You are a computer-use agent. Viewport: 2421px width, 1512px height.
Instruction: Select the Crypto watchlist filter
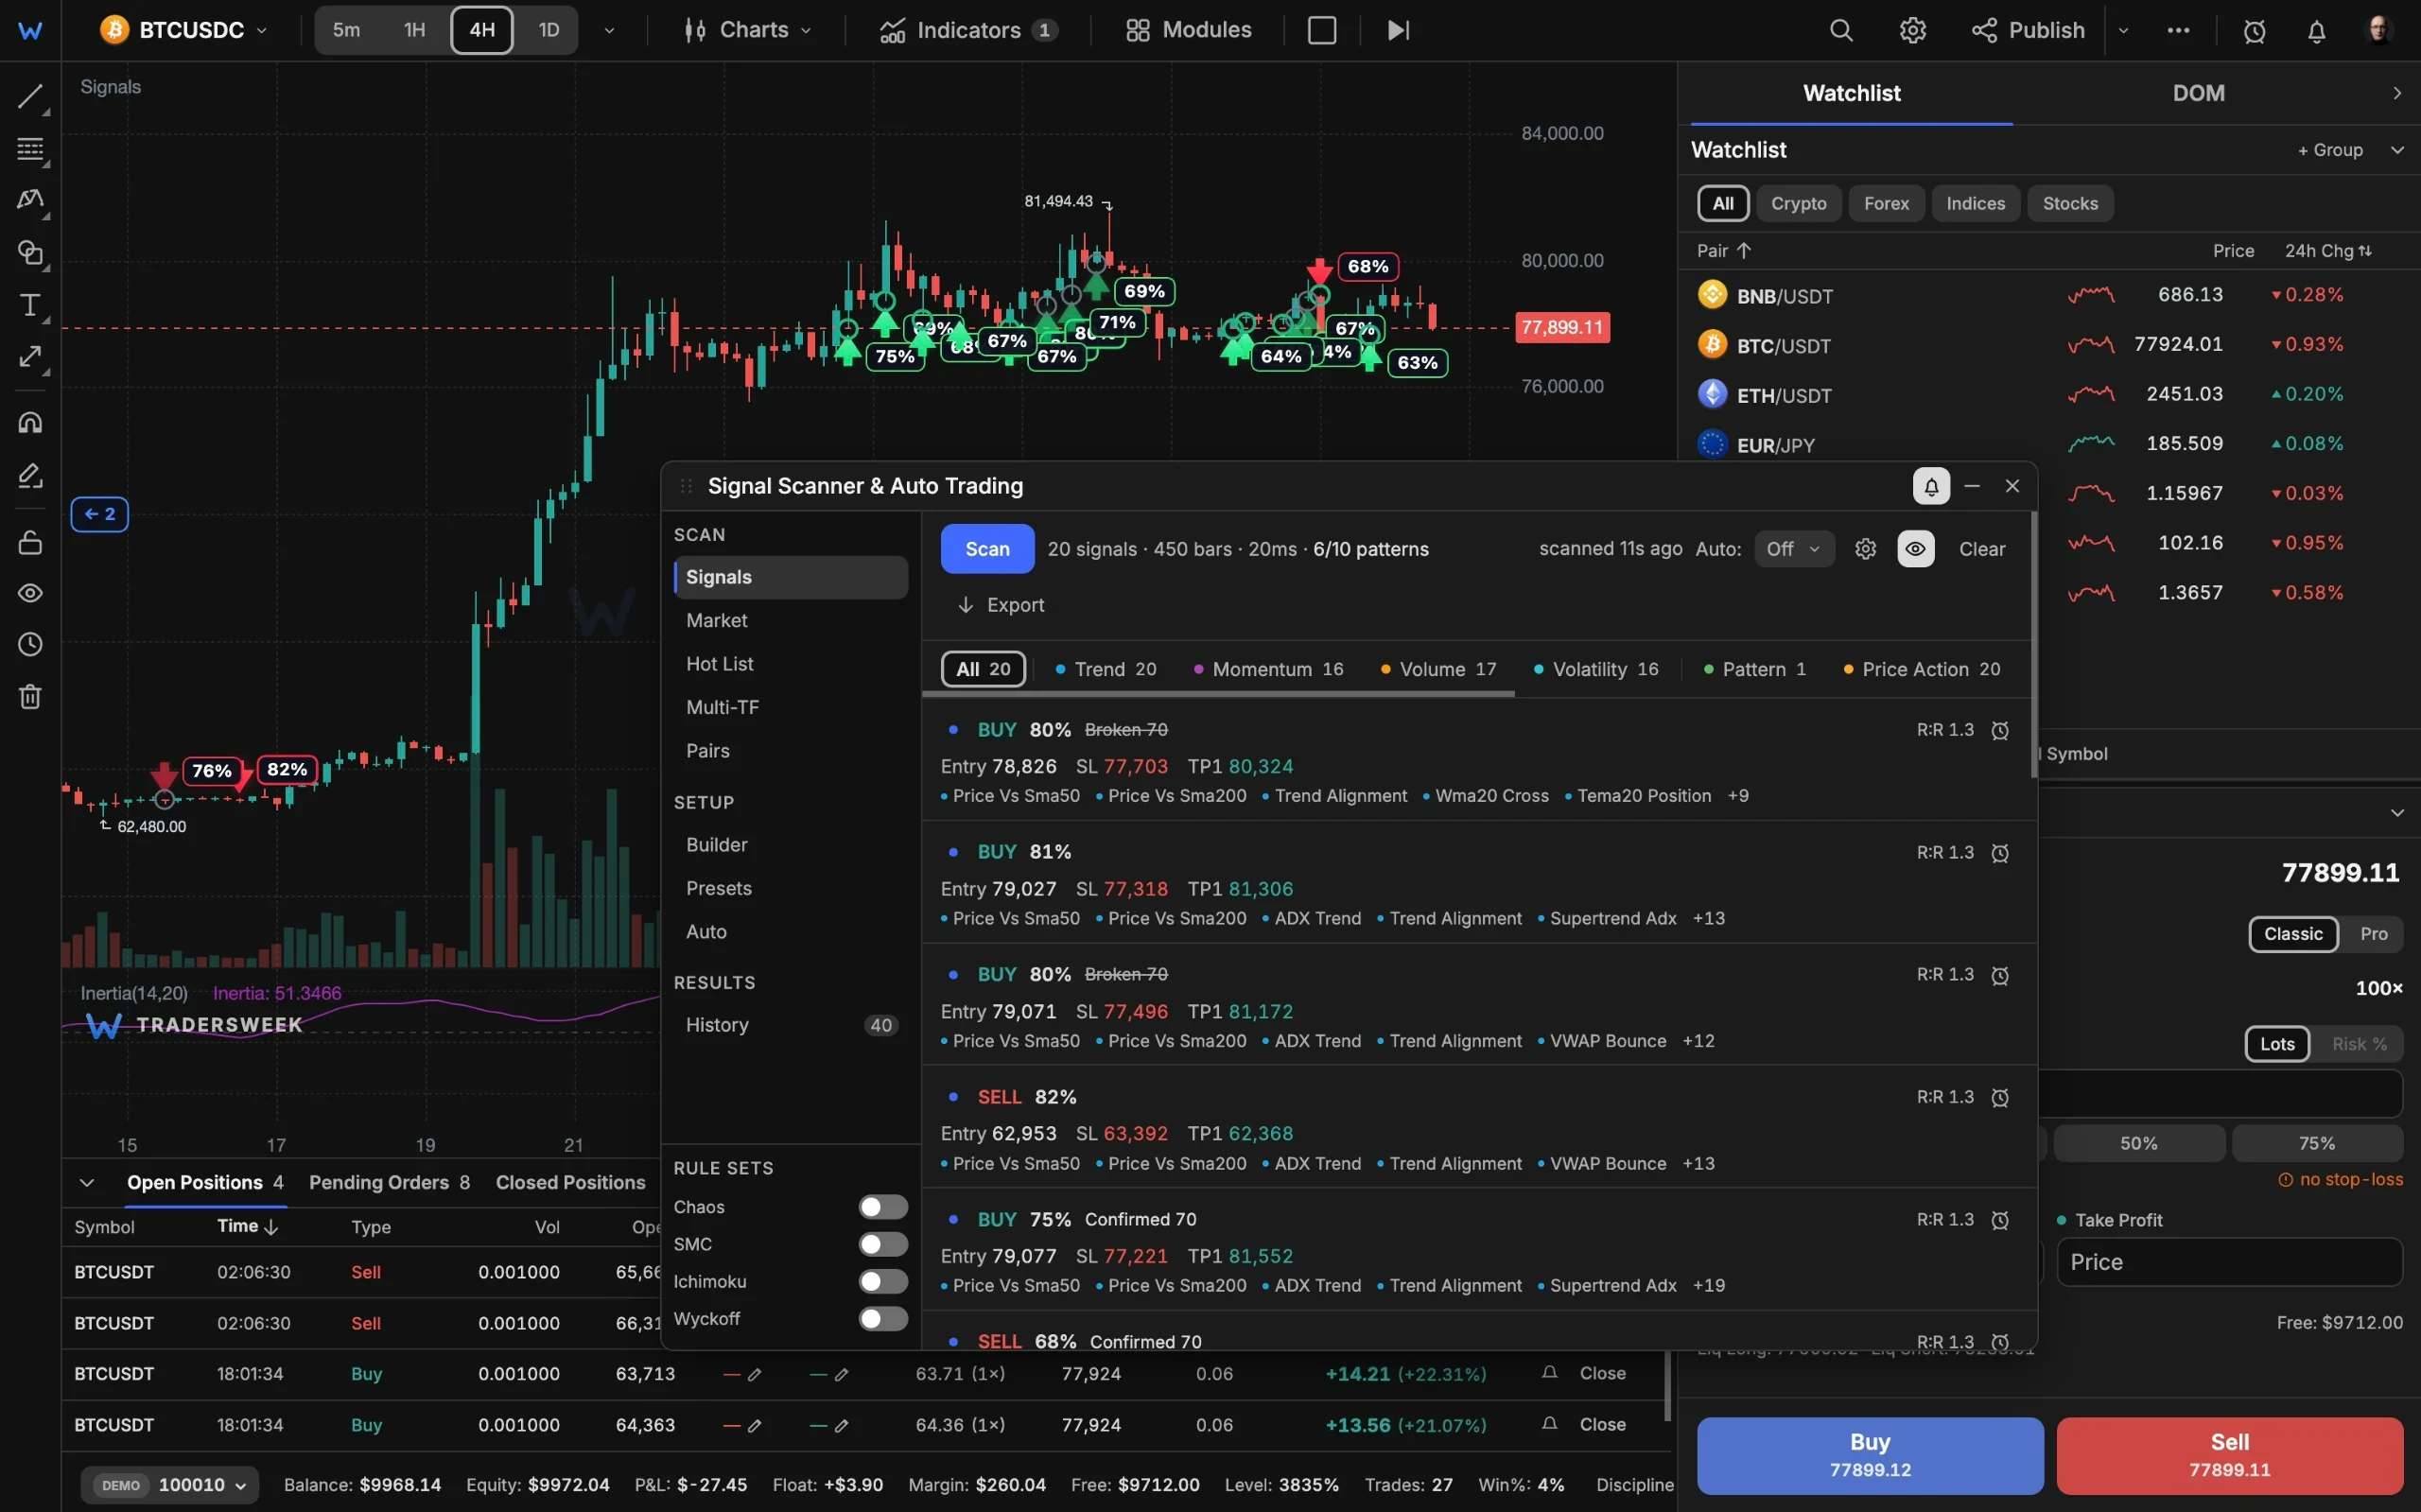[1798, 203]
